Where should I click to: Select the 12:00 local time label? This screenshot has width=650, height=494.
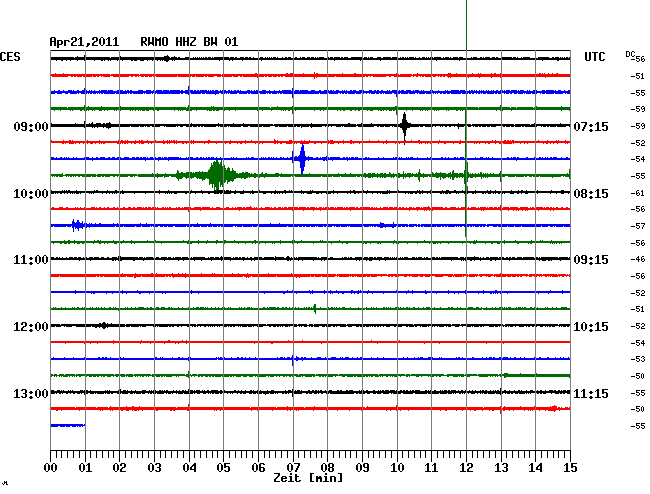[x=31, y=327]
